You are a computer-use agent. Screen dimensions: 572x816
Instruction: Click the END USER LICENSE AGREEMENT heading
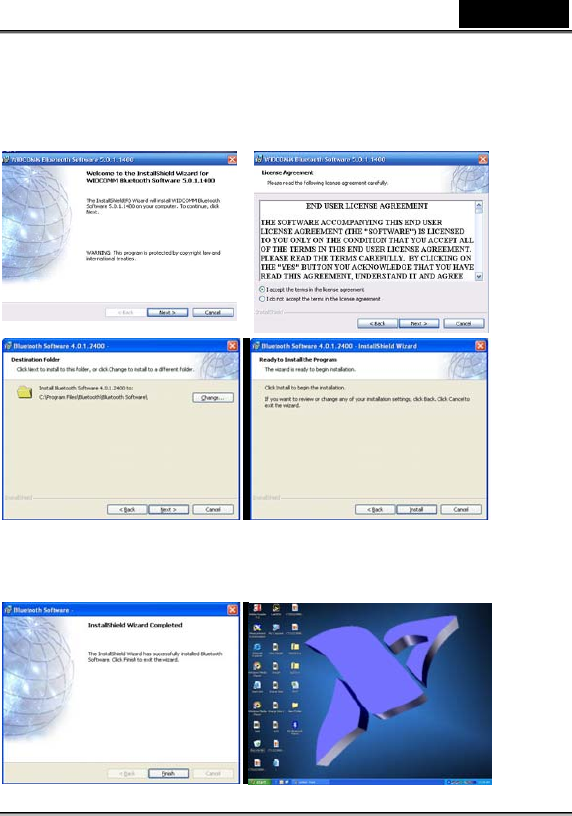coord(367,206)
